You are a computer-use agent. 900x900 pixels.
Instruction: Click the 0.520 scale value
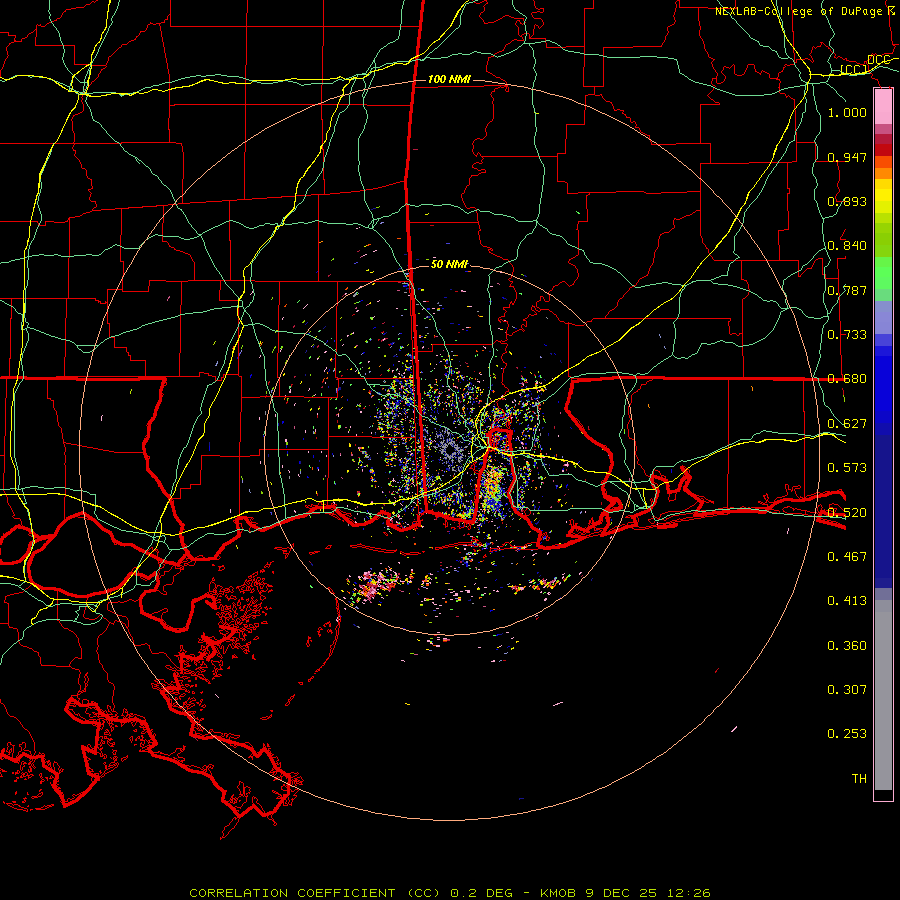coord(847,512)
